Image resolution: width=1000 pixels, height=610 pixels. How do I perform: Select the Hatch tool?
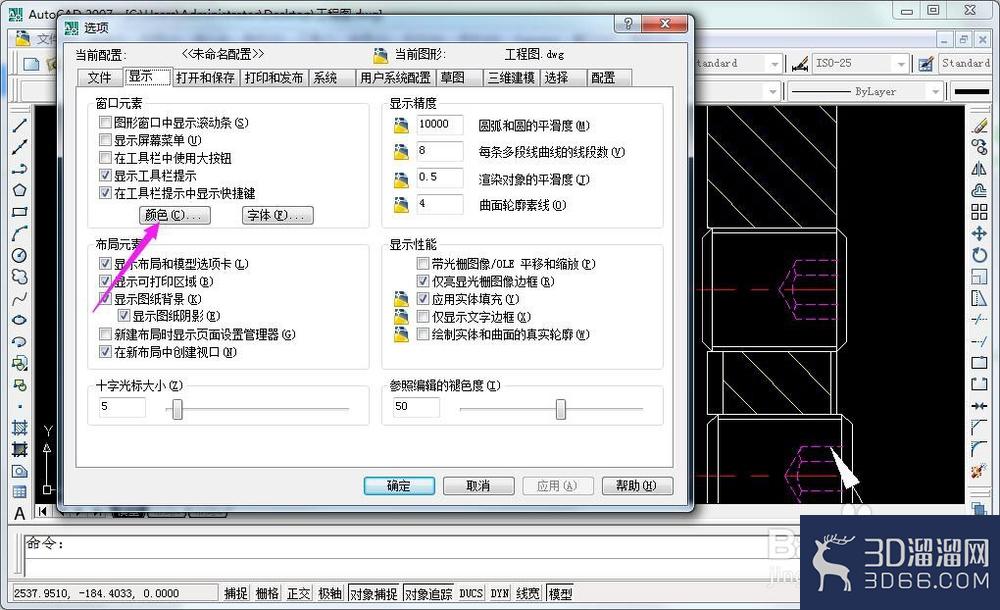[x=20, y=428]
